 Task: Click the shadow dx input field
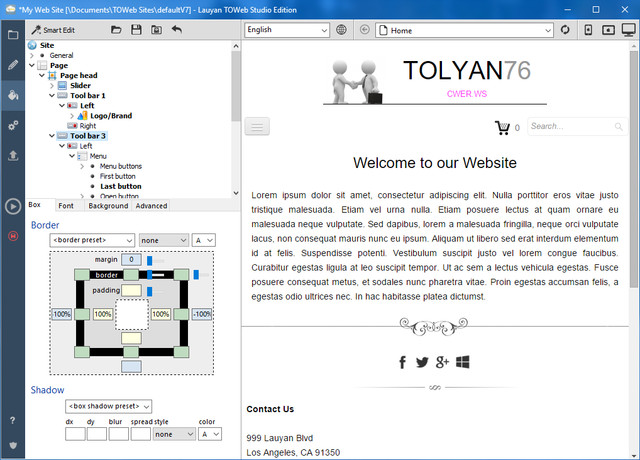(75, 434)
